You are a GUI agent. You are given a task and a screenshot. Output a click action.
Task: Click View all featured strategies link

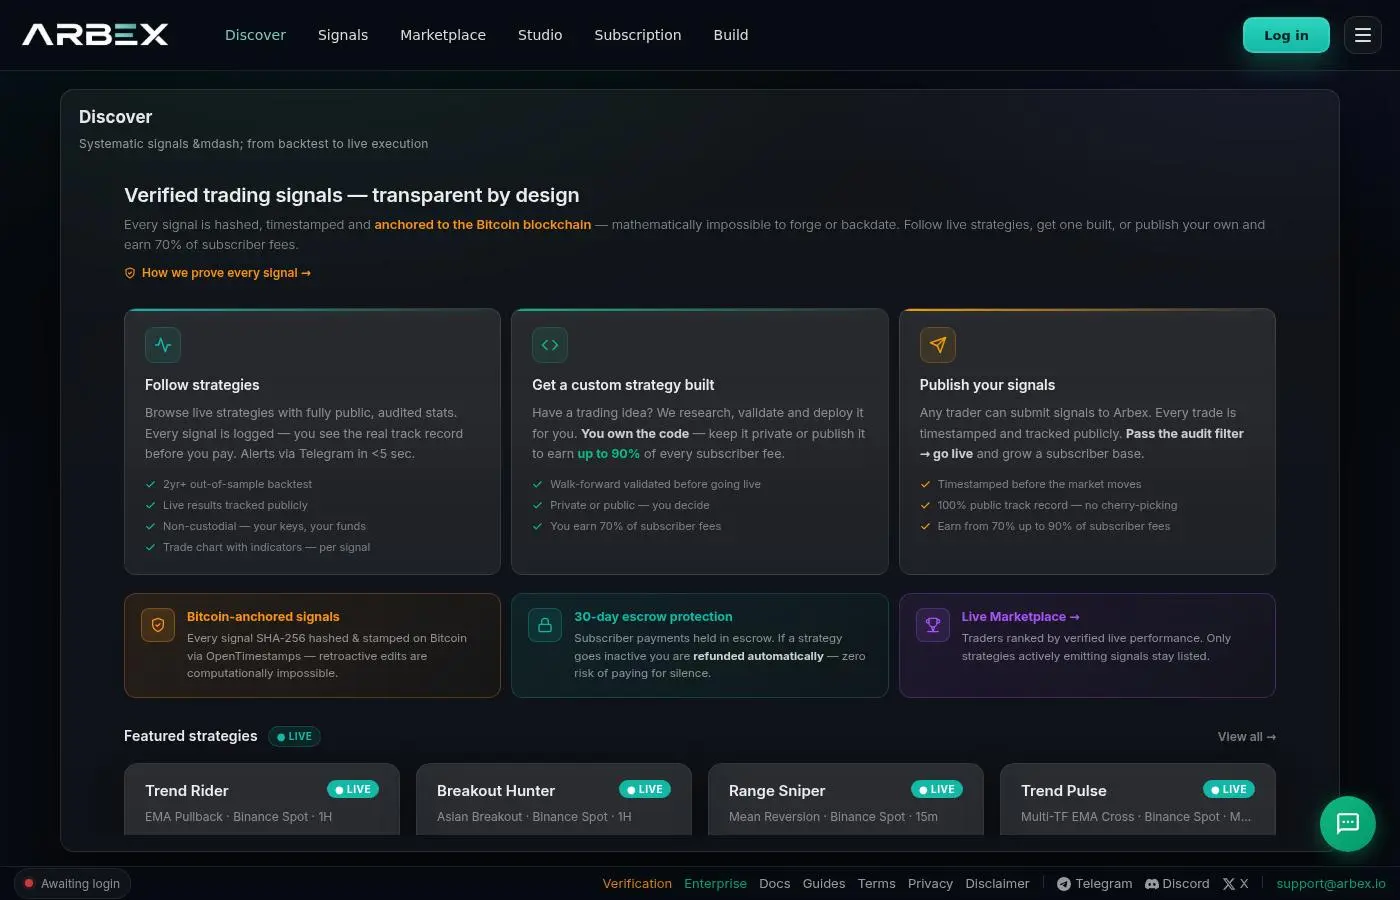pyautogui.click(x=1246, y=737)
